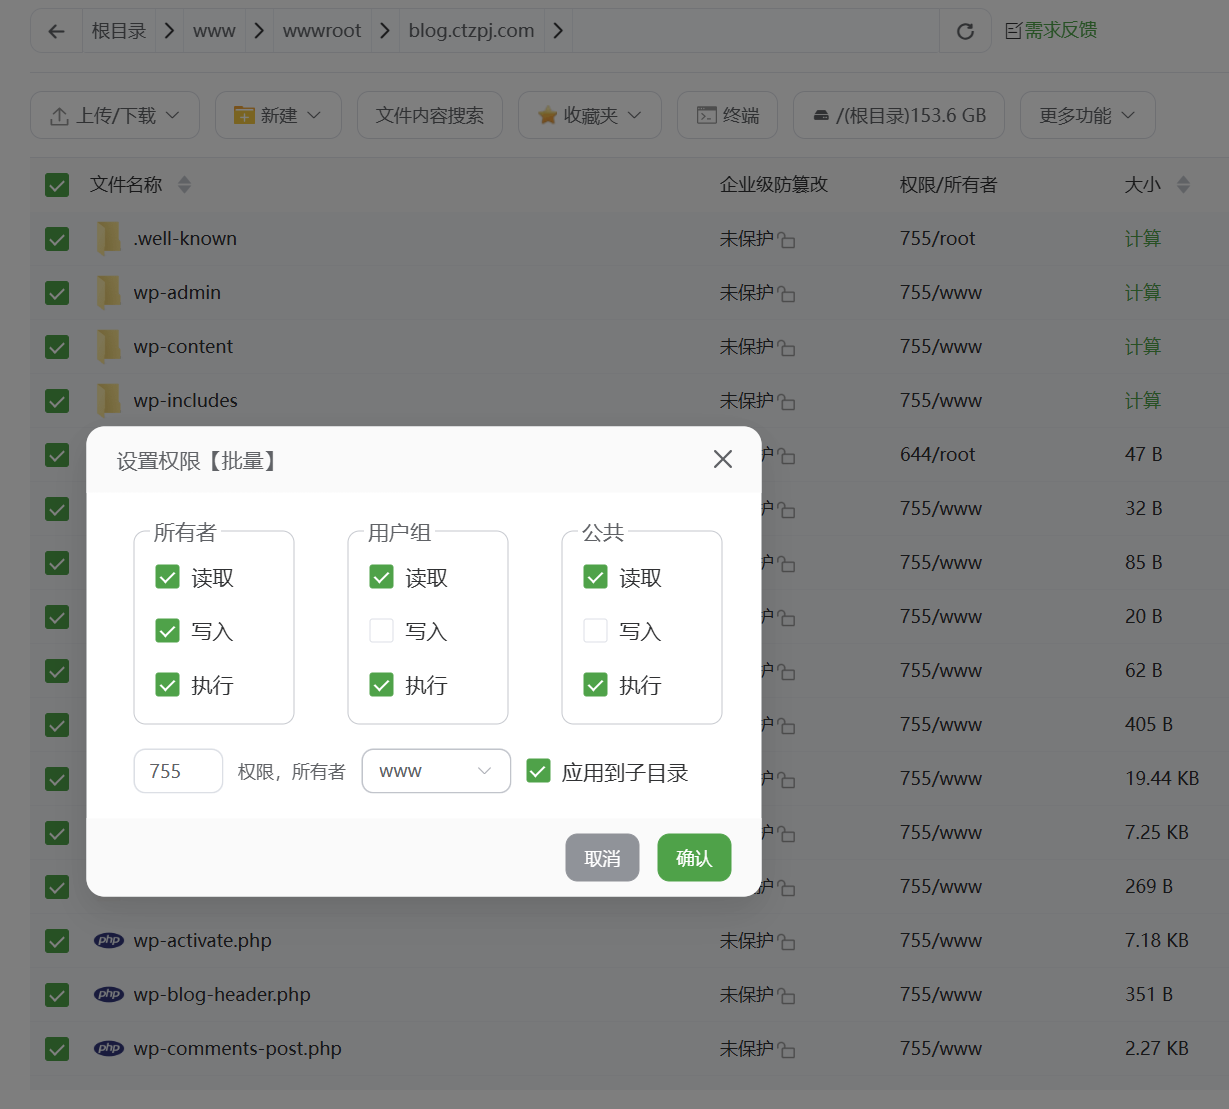The height and width of the screenshot is (1109, 1229).
Task: Enable write permission for public
Action: pyautogui.click(x=595, y=631)
